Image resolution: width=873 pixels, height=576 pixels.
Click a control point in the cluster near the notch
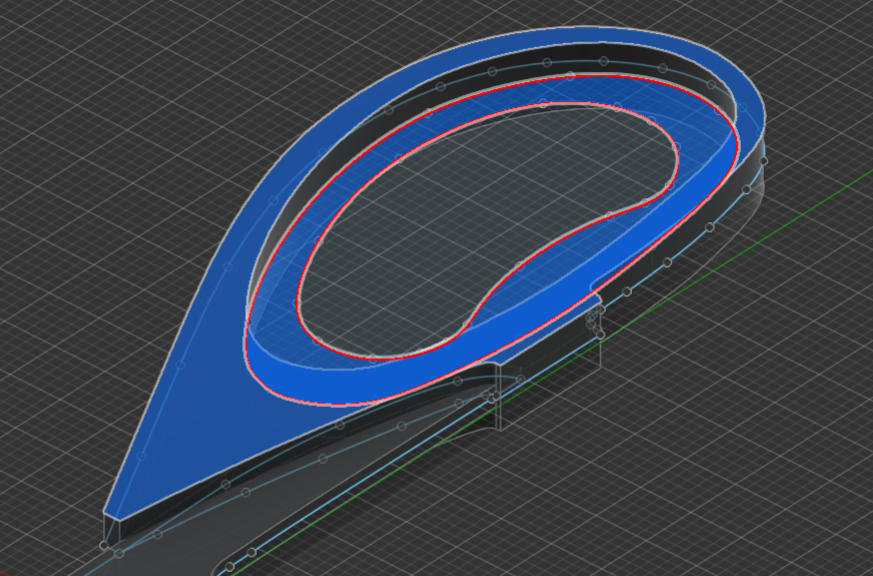[592, 320]
